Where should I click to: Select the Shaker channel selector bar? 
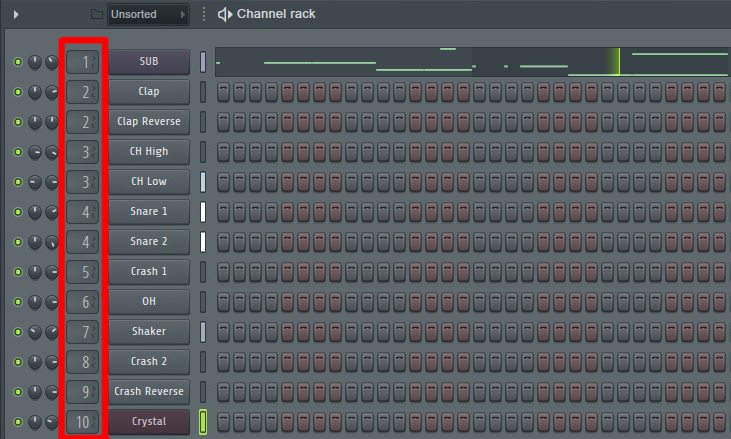pos(203,332)
